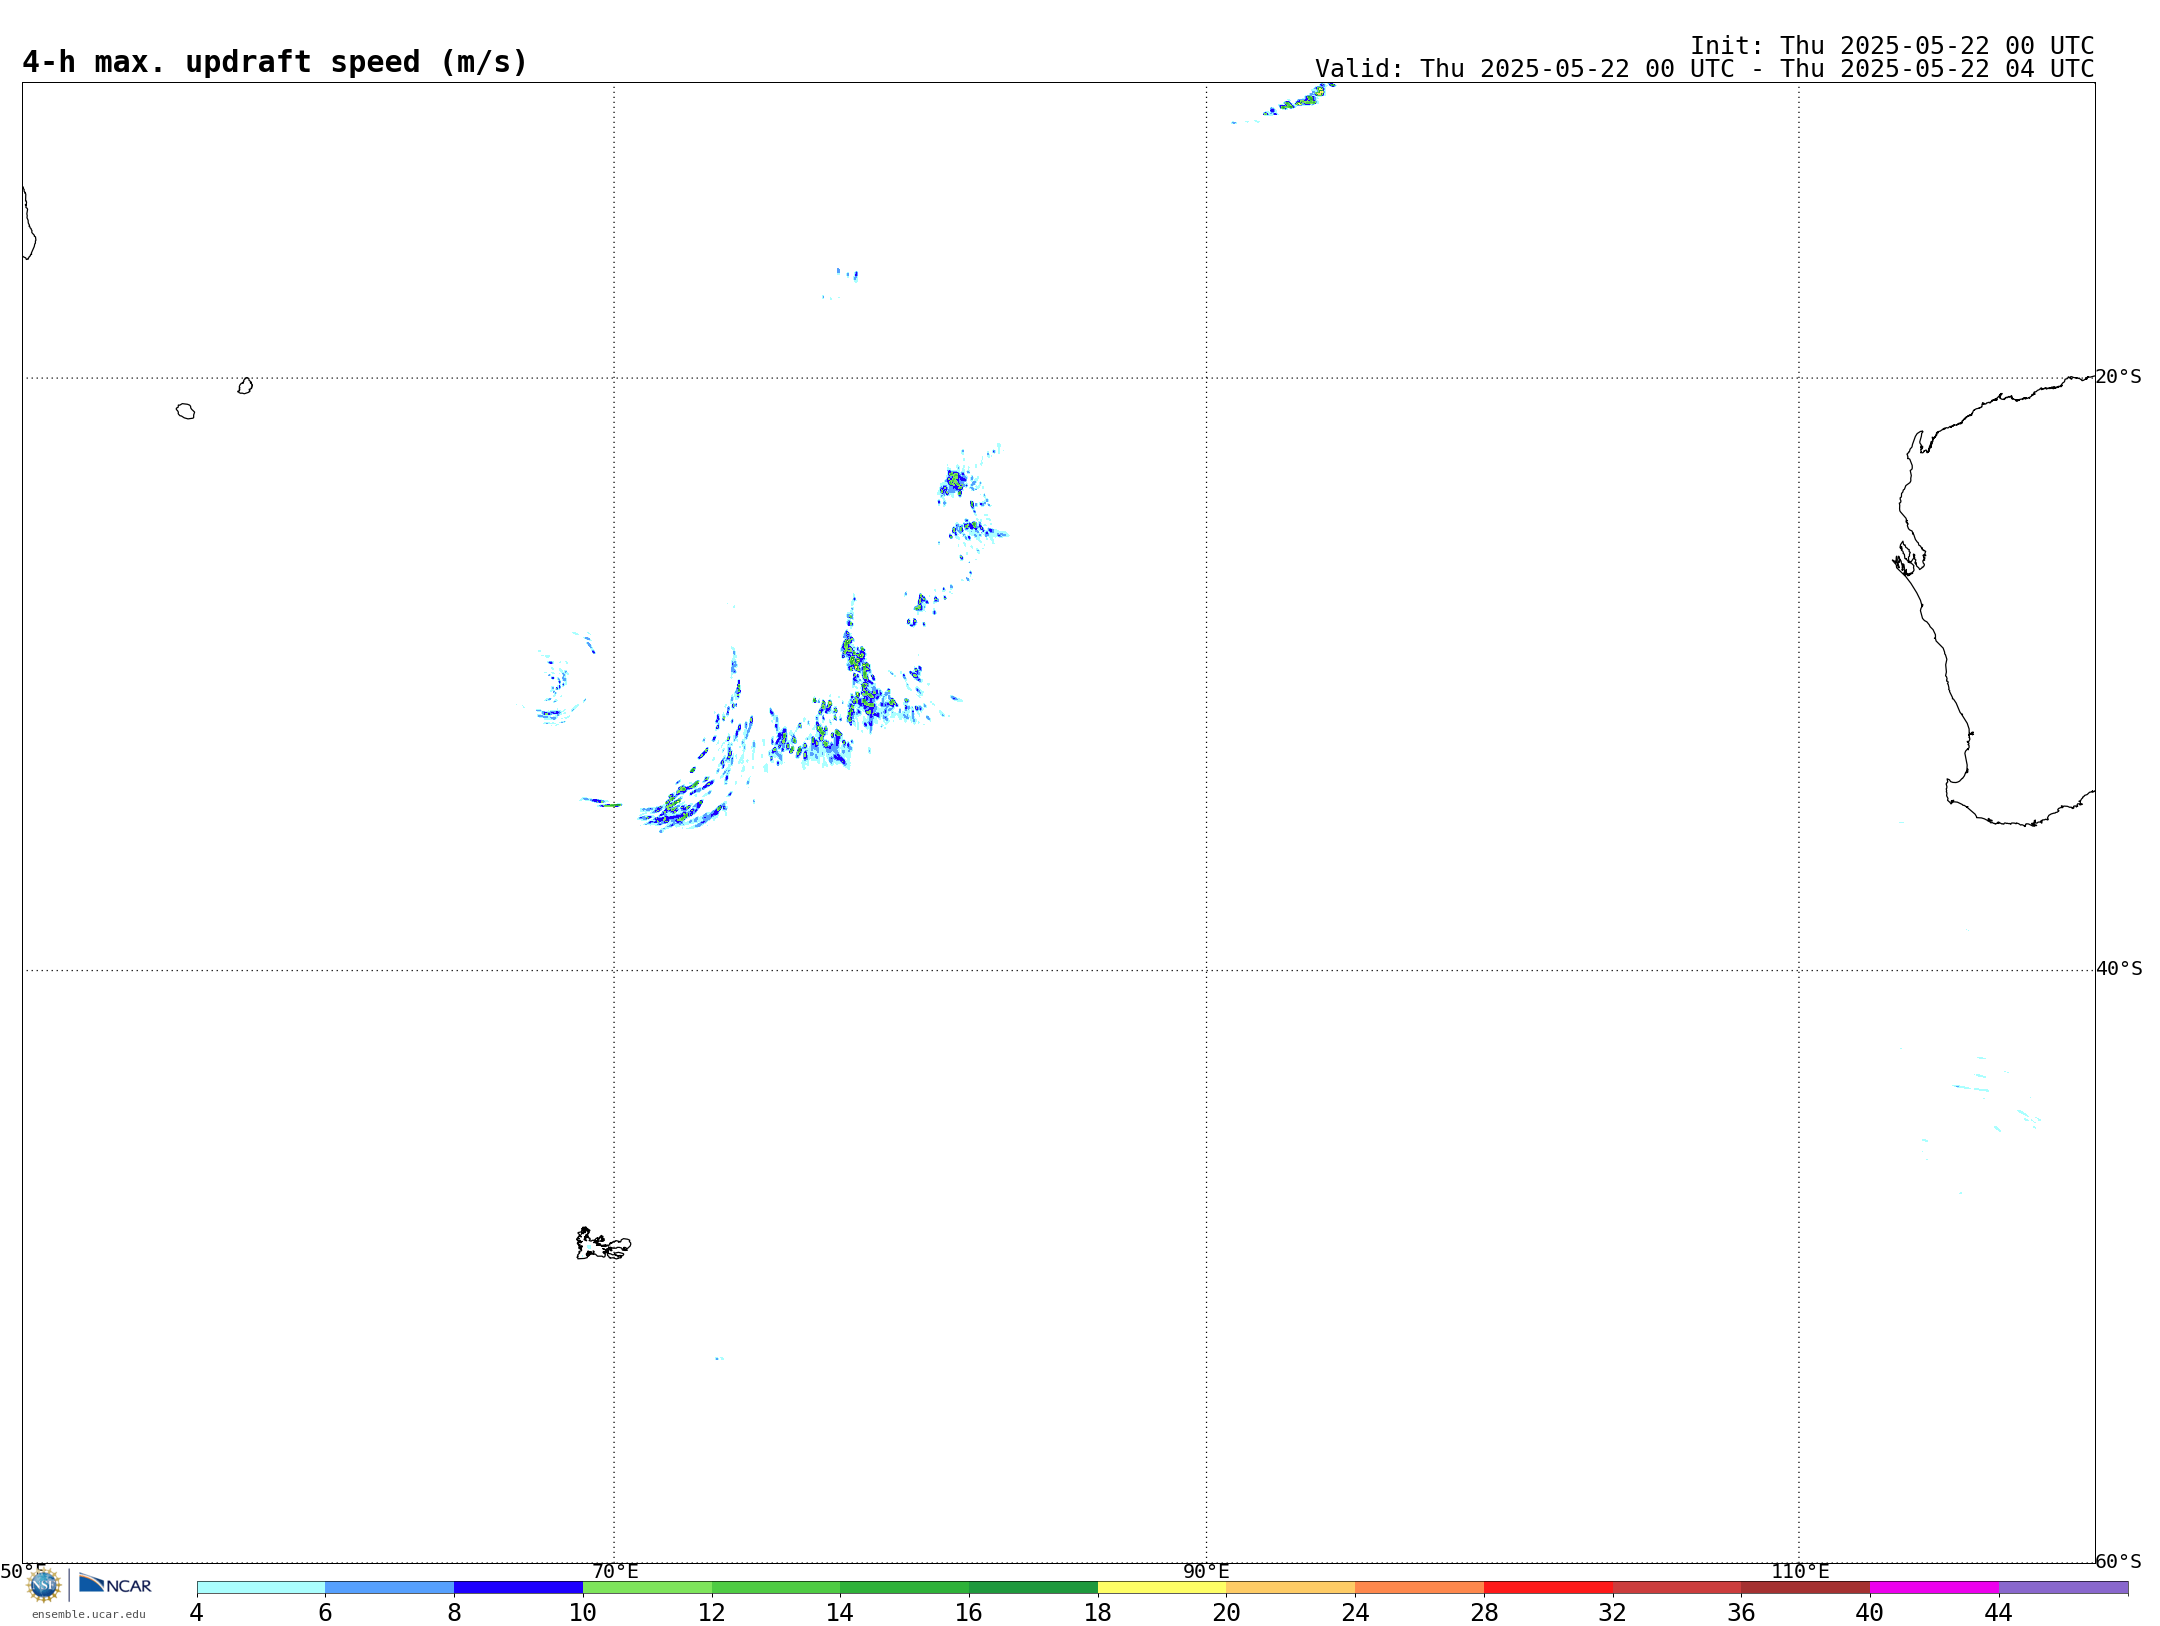This screenshot has width=2160, height=1626.
Task: Click the dark red 36-40 color swatch
Action: pyautogui.click(x=1806, y=1588)
